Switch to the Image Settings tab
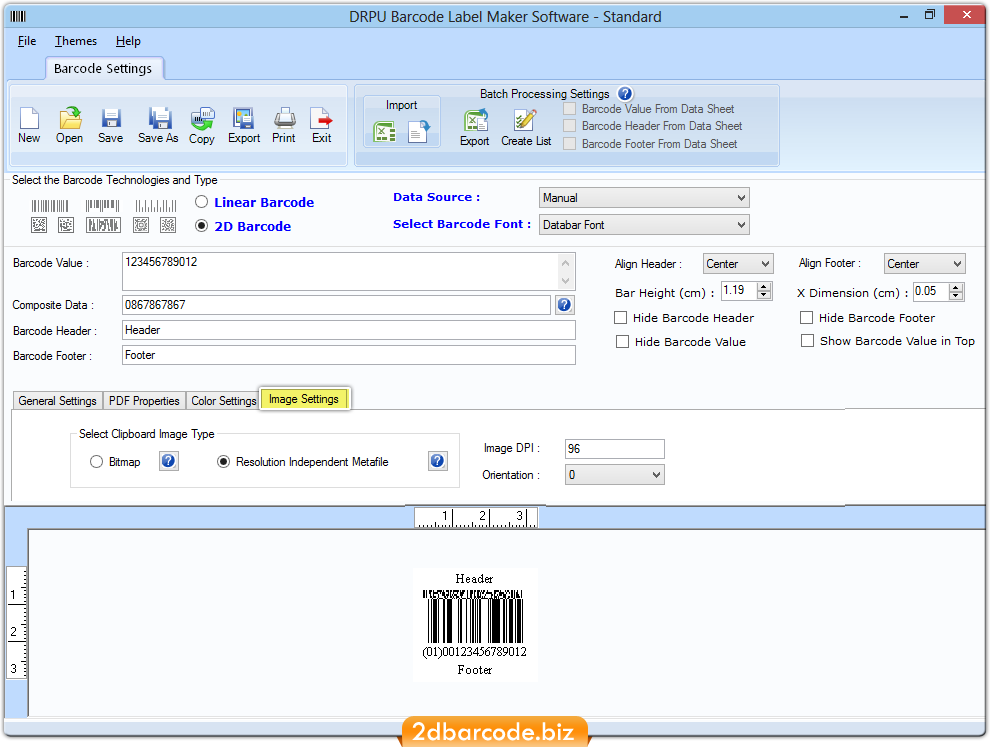 pyautogui.click(x=304, y=399)
